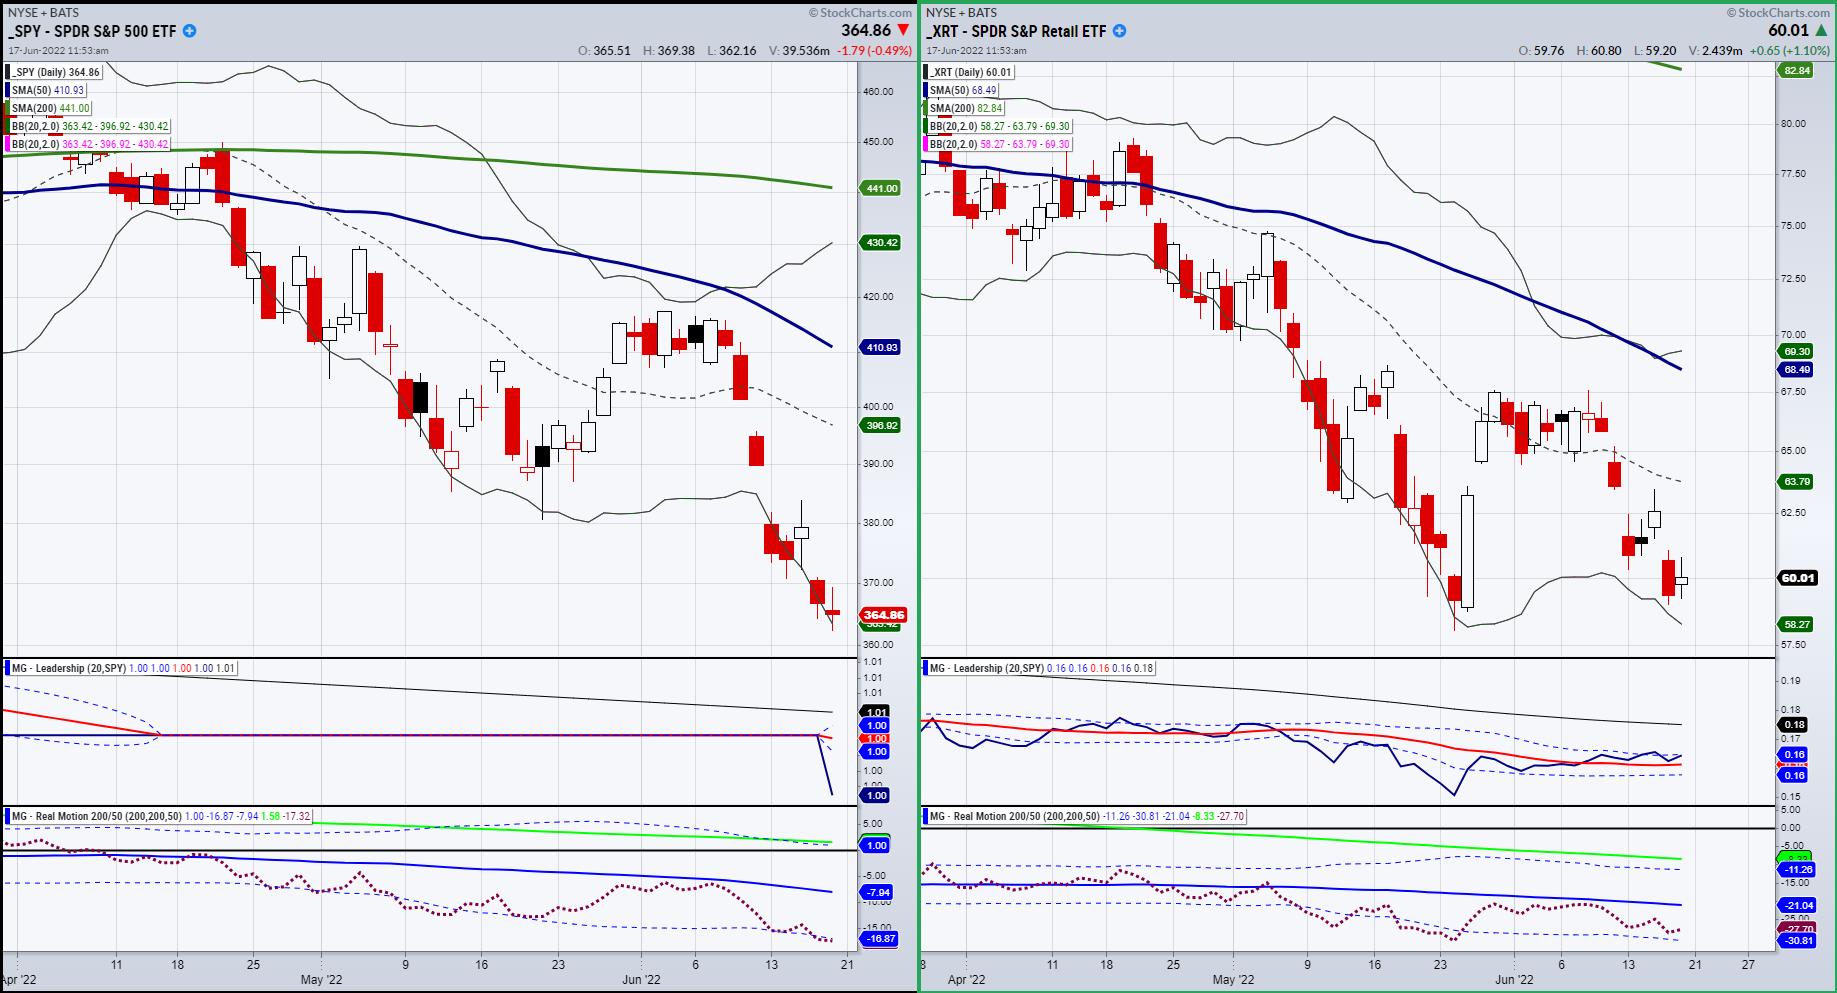The height and width of the screenshot is (993, 1837).
Task: Click the green 82.84 price tag on XRT
Action: point(1797,70)
